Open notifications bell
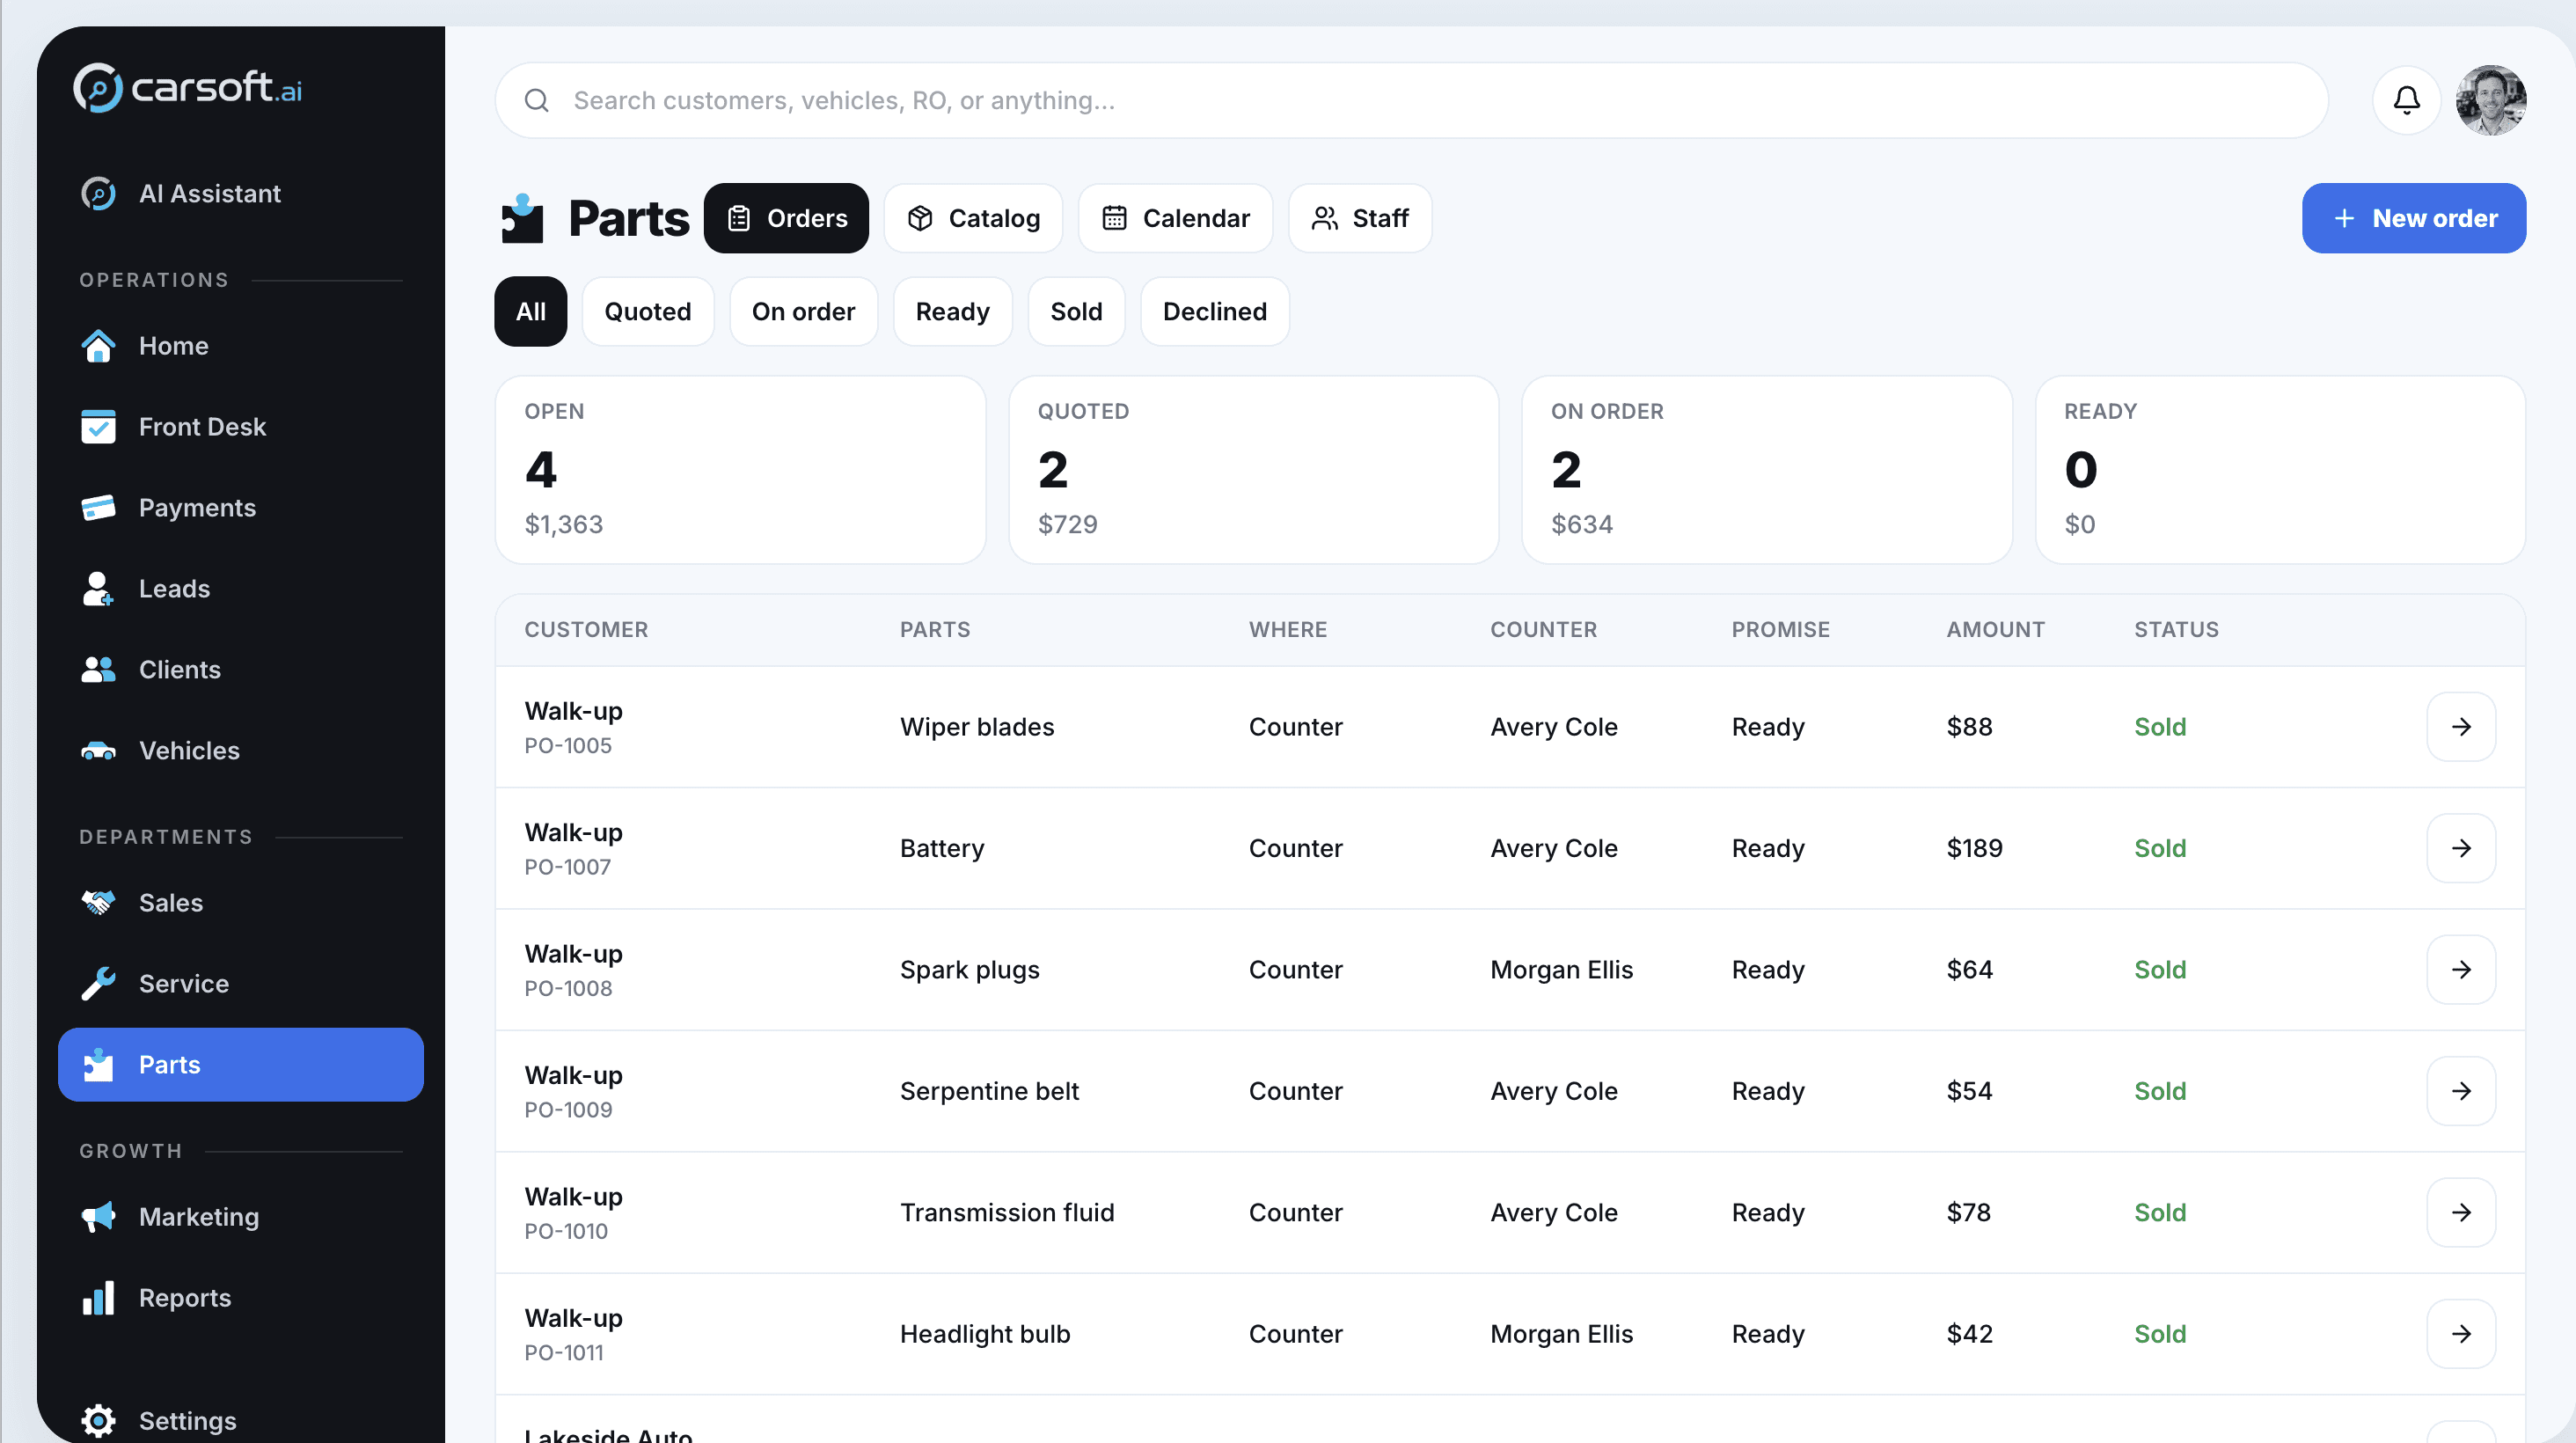The image size is (2576, 1443). [2407, 100]
